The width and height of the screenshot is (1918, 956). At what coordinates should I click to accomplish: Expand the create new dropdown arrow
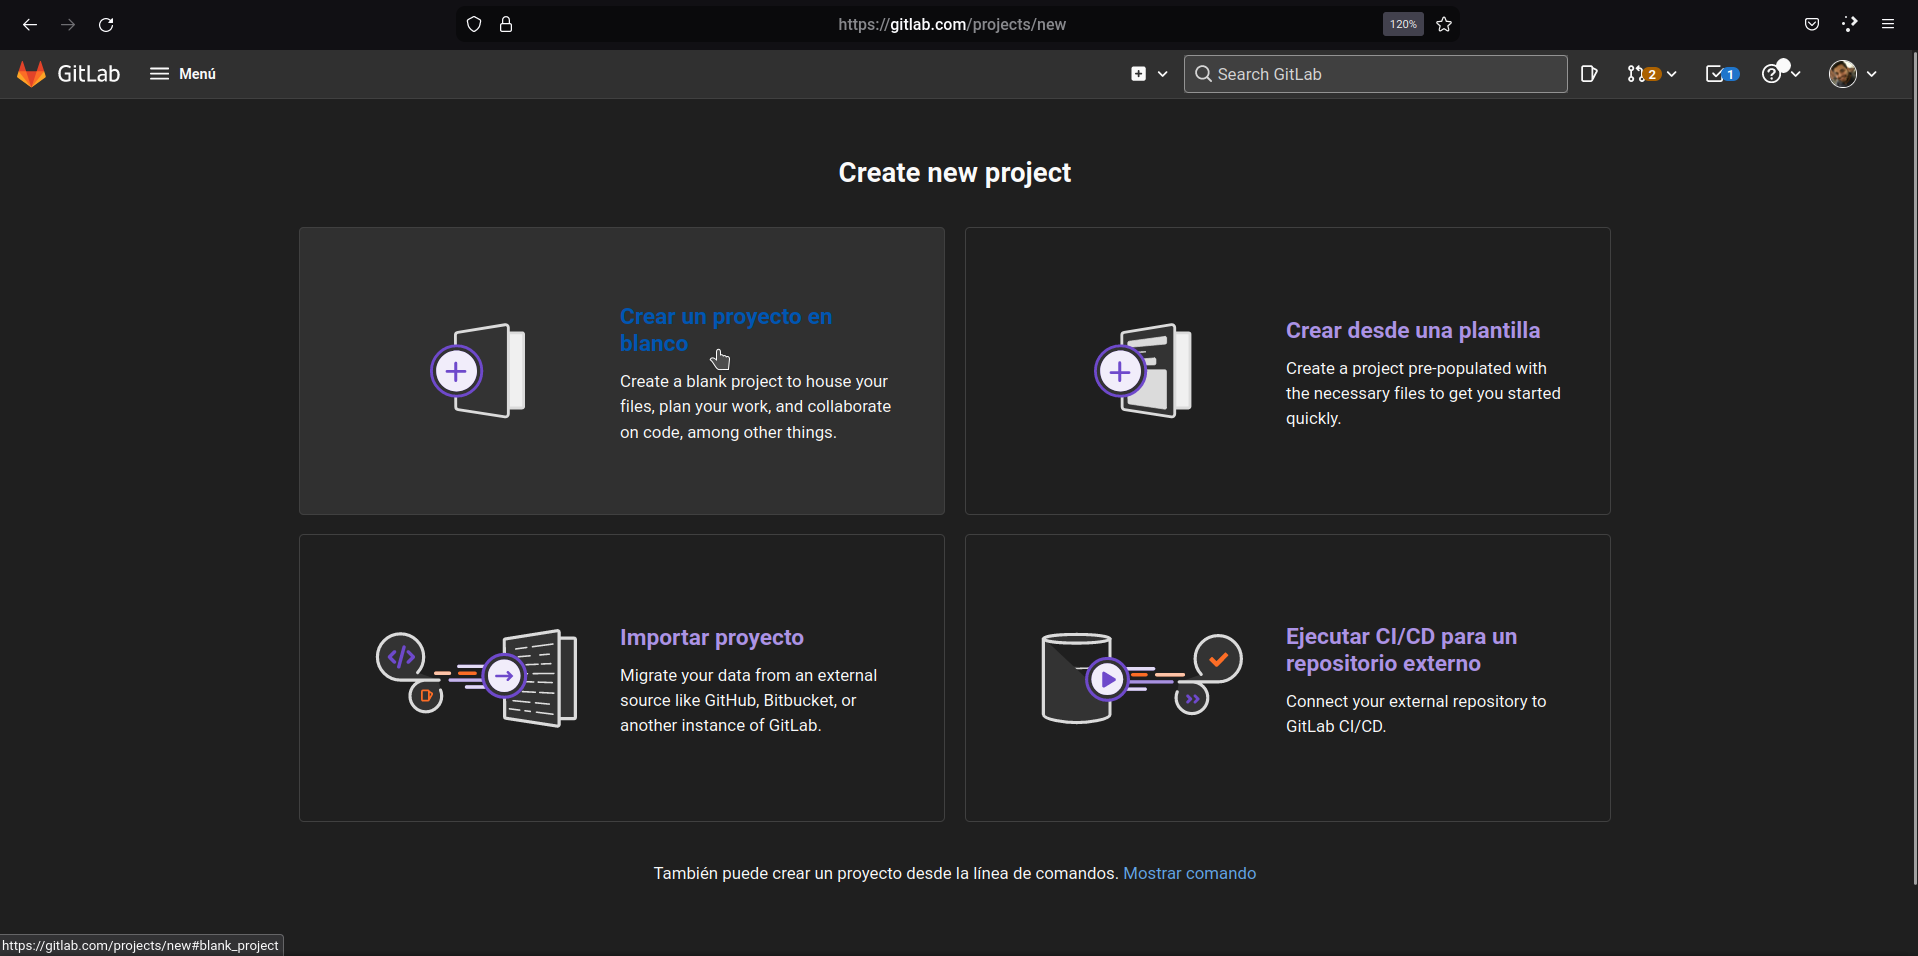click(x=1163, y=74)
